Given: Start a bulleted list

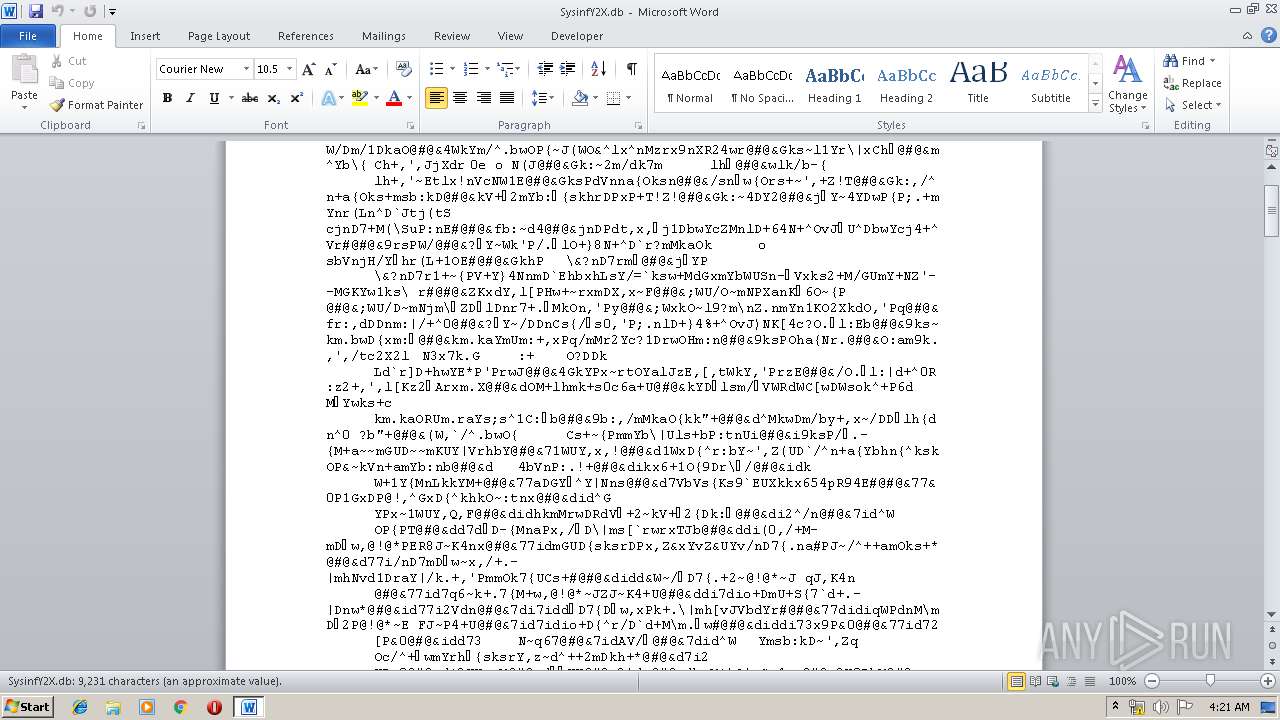Looking at the screenshot, I should tap(436, 69).
